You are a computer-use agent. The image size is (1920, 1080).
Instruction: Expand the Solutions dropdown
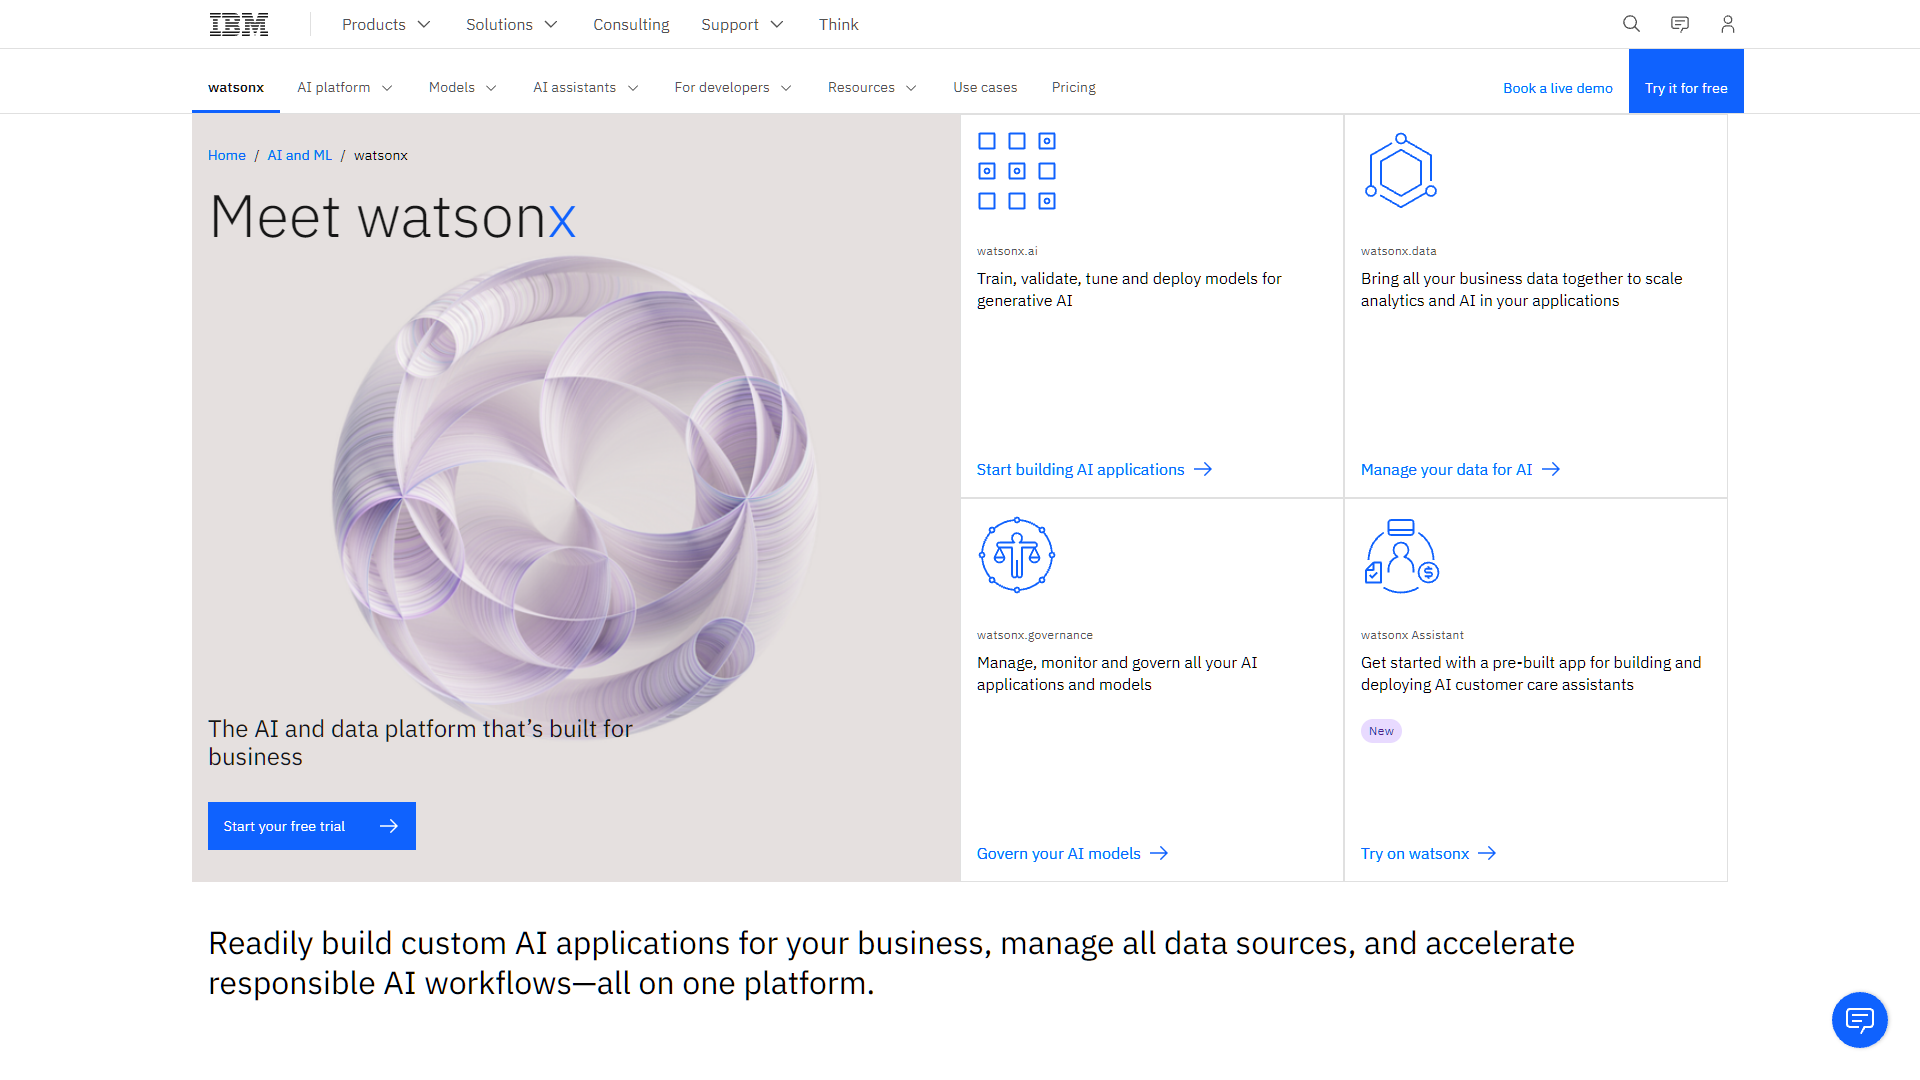511,24
